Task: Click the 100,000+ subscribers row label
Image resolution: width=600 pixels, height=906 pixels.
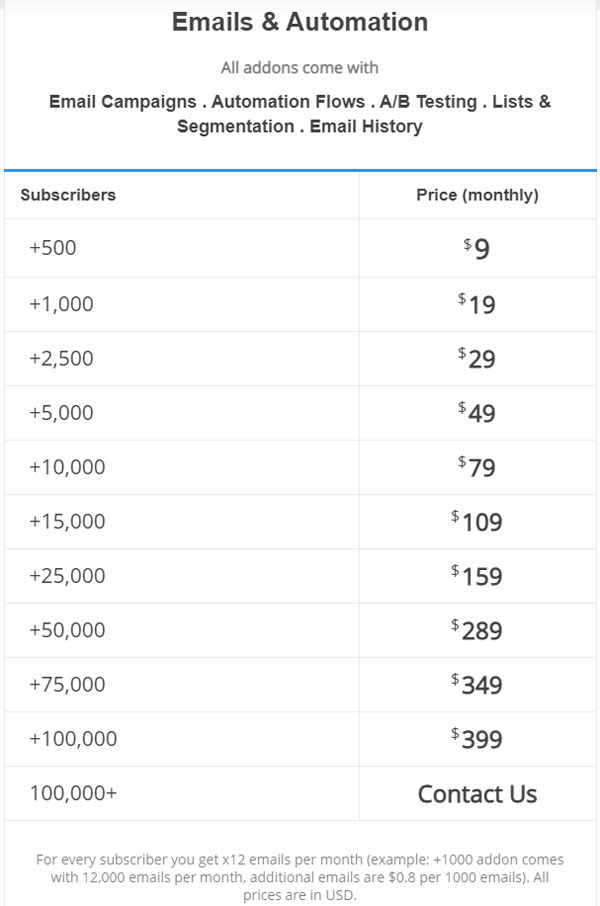Action: tap(73, 793)
